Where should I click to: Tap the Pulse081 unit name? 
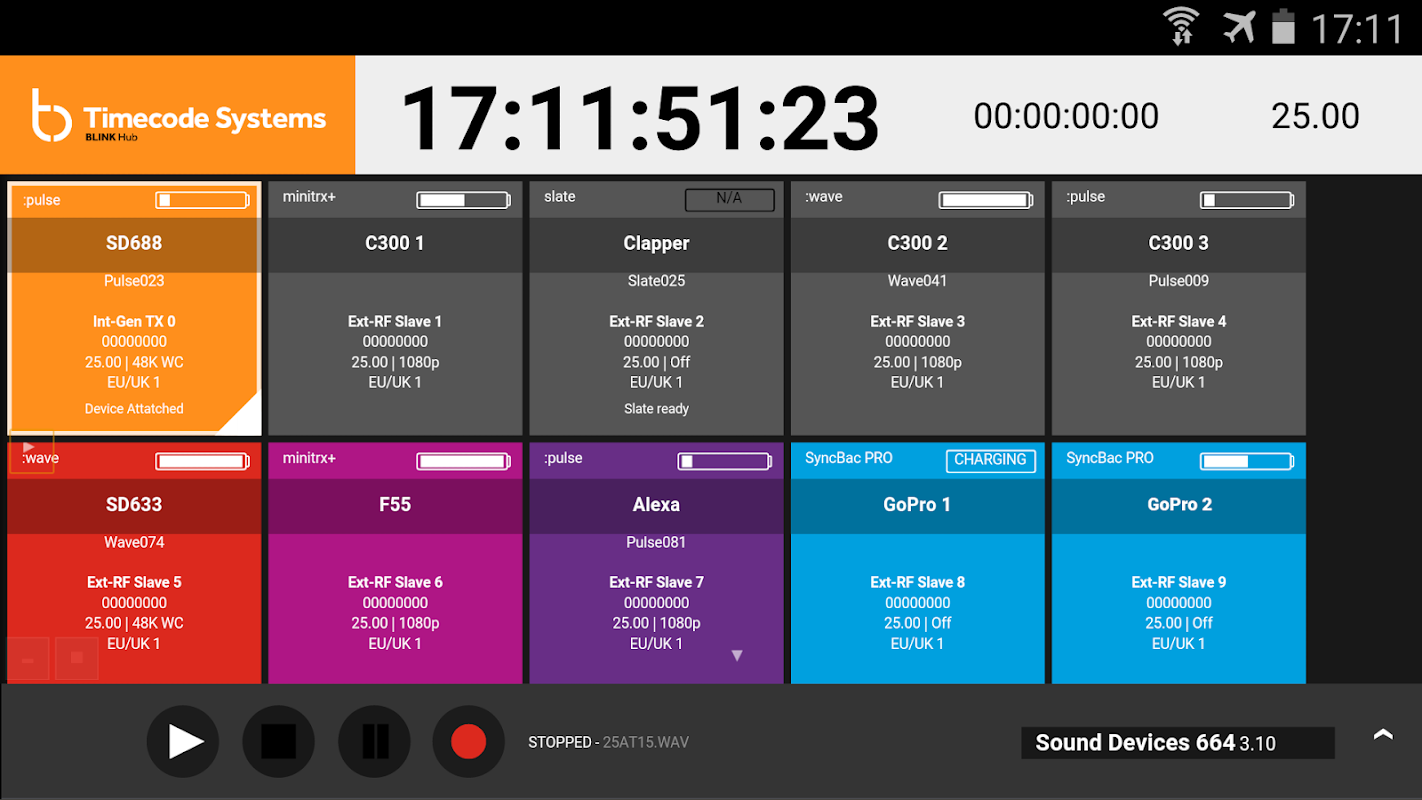click(x=656, y=542)
